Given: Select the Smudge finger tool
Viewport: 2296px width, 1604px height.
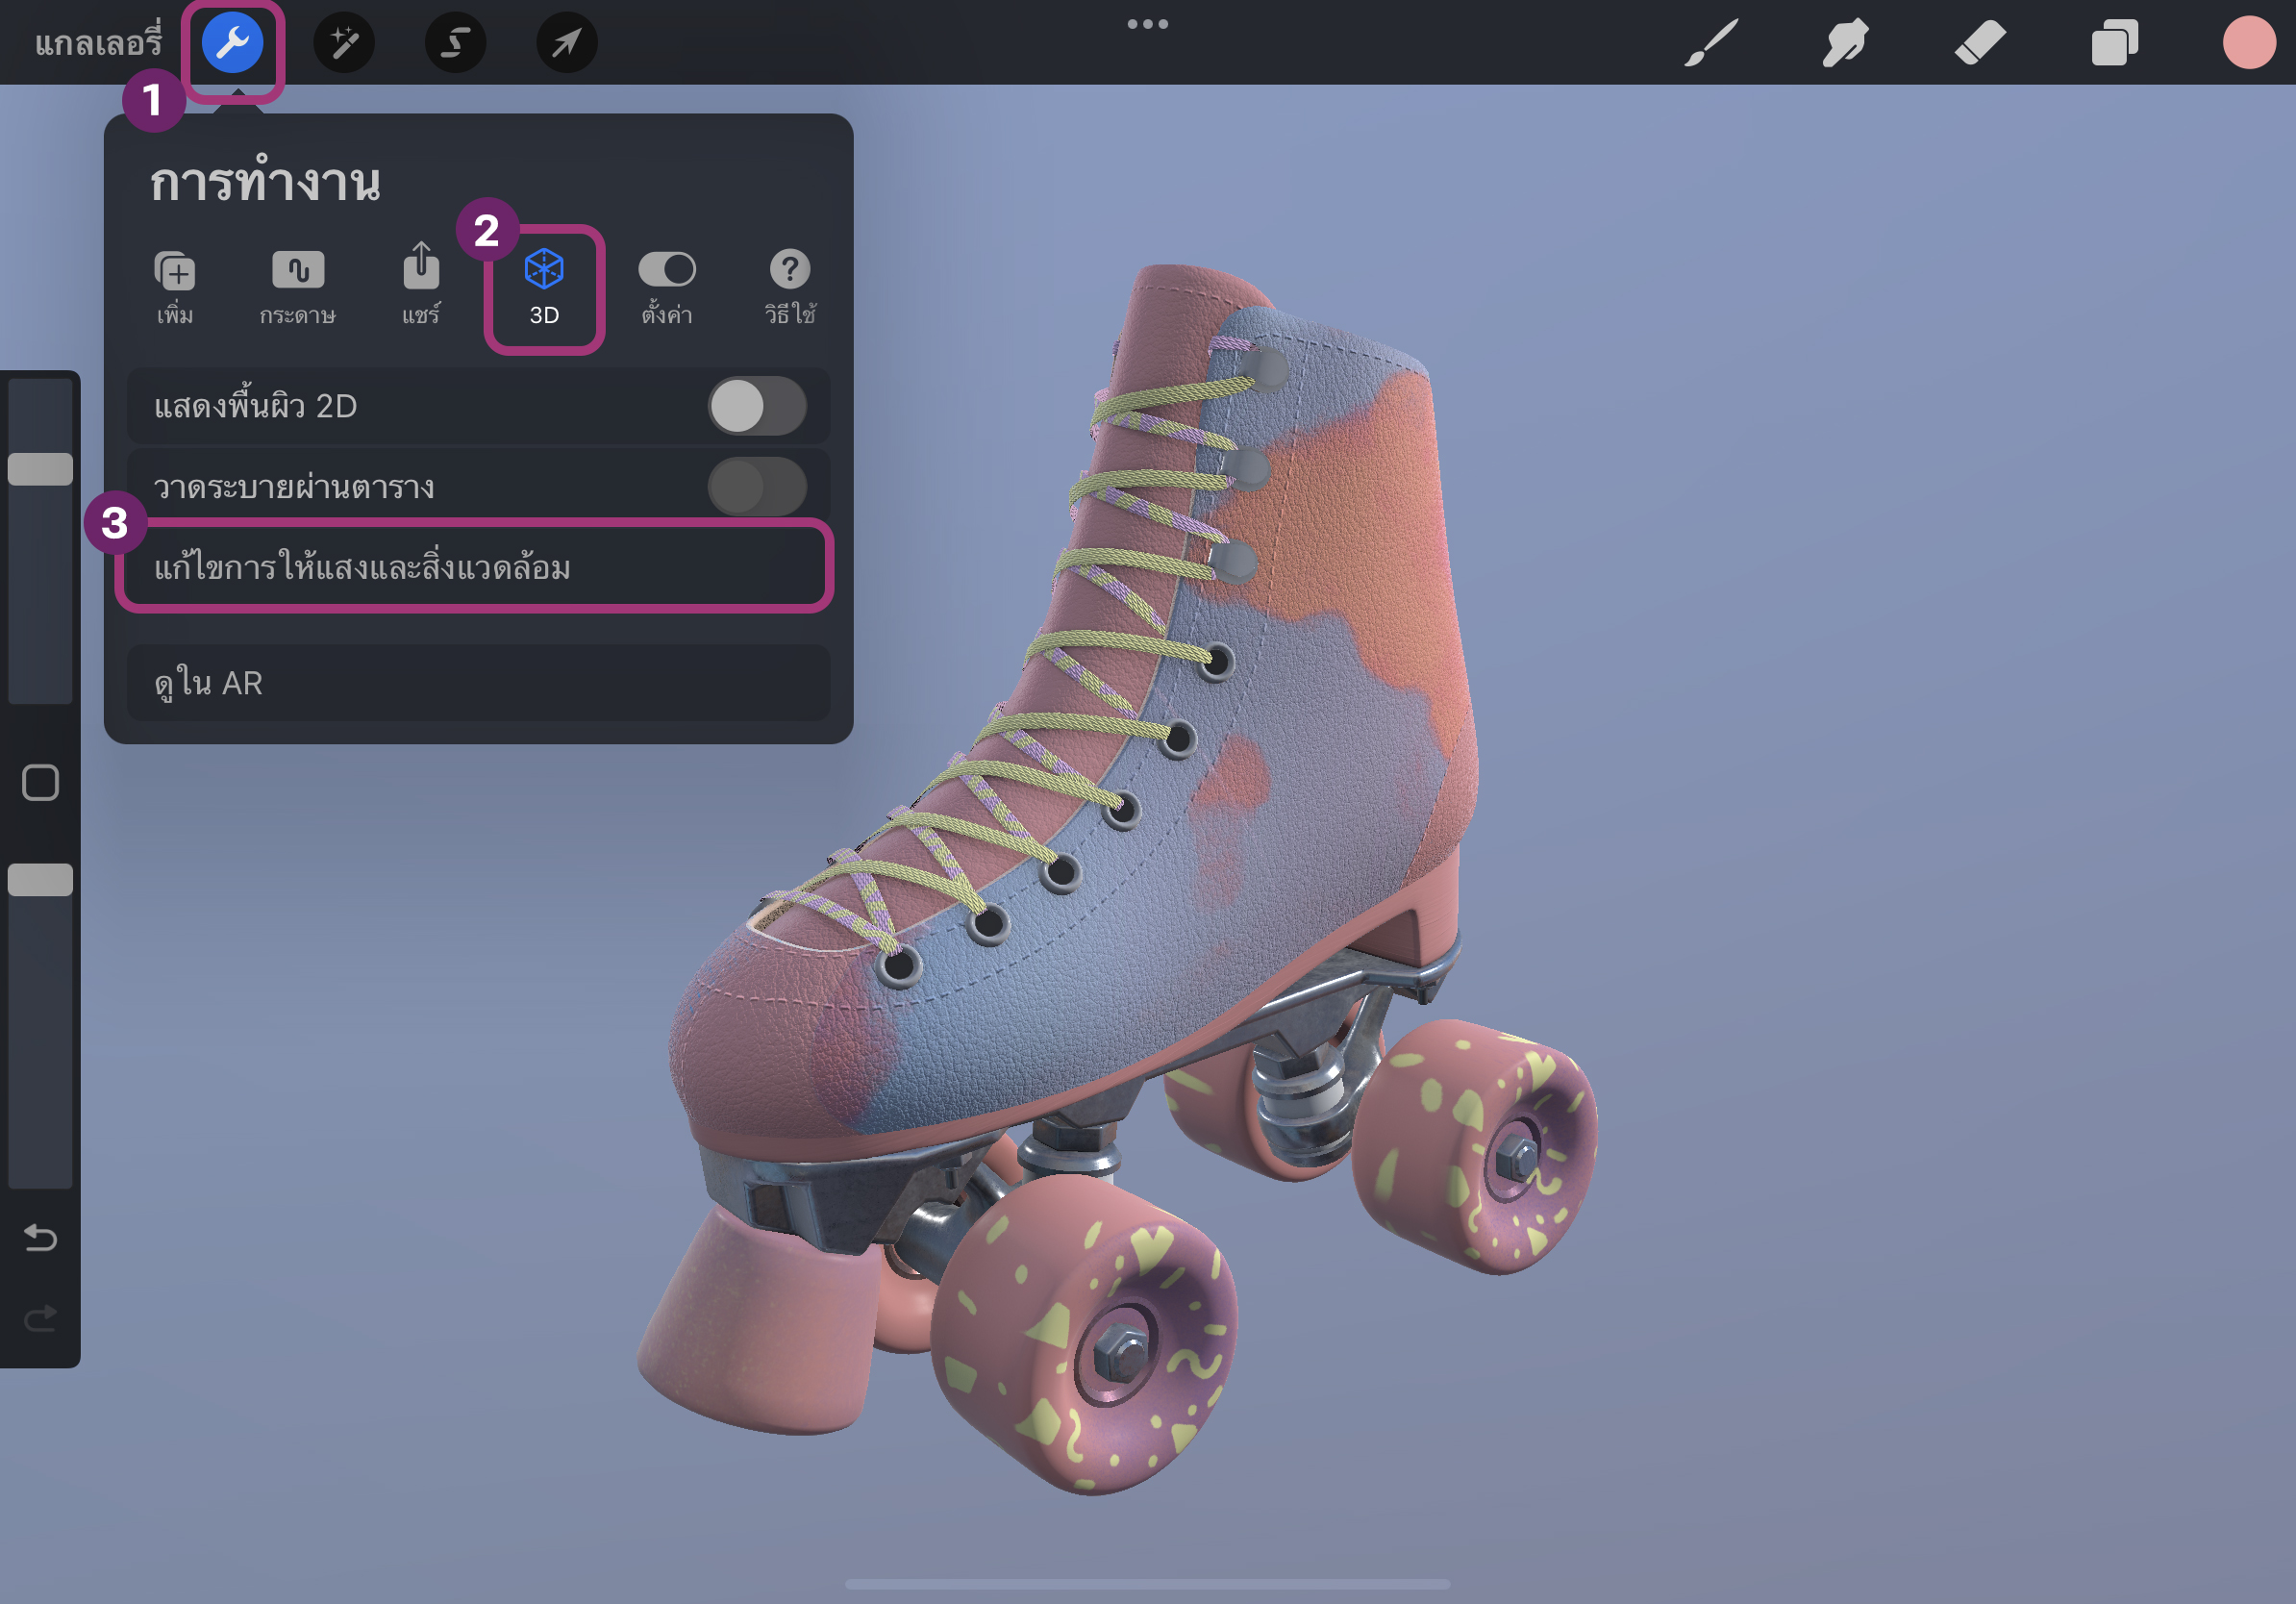Looking at the screenshot, I should [1845, 43].
